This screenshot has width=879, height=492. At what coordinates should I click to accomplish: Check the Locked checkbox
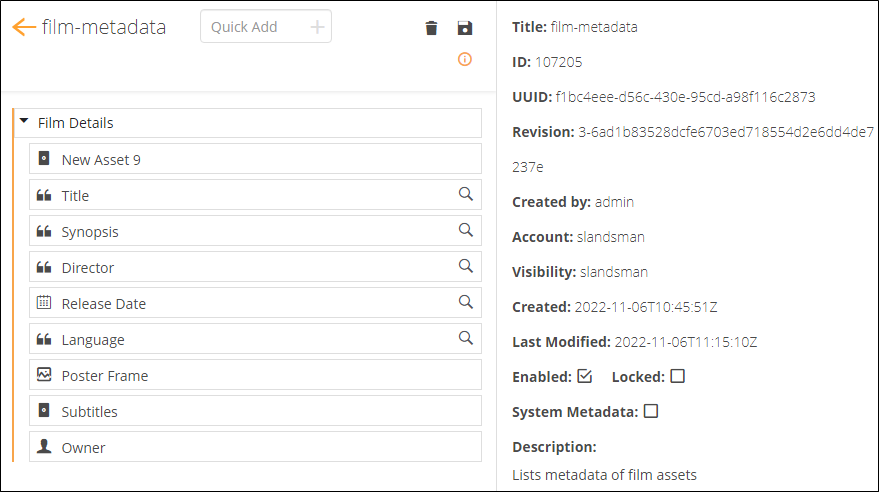coord(678,376)
